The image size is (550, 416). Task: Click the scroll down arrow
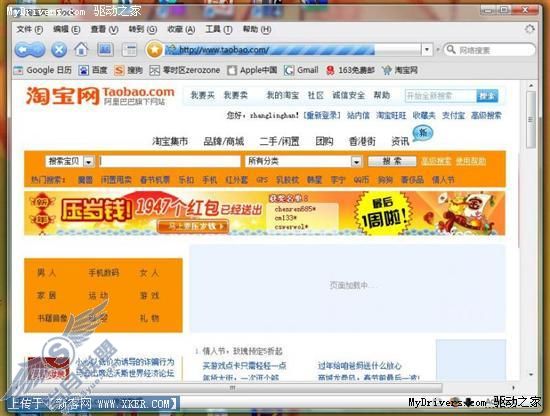point(531,375)
